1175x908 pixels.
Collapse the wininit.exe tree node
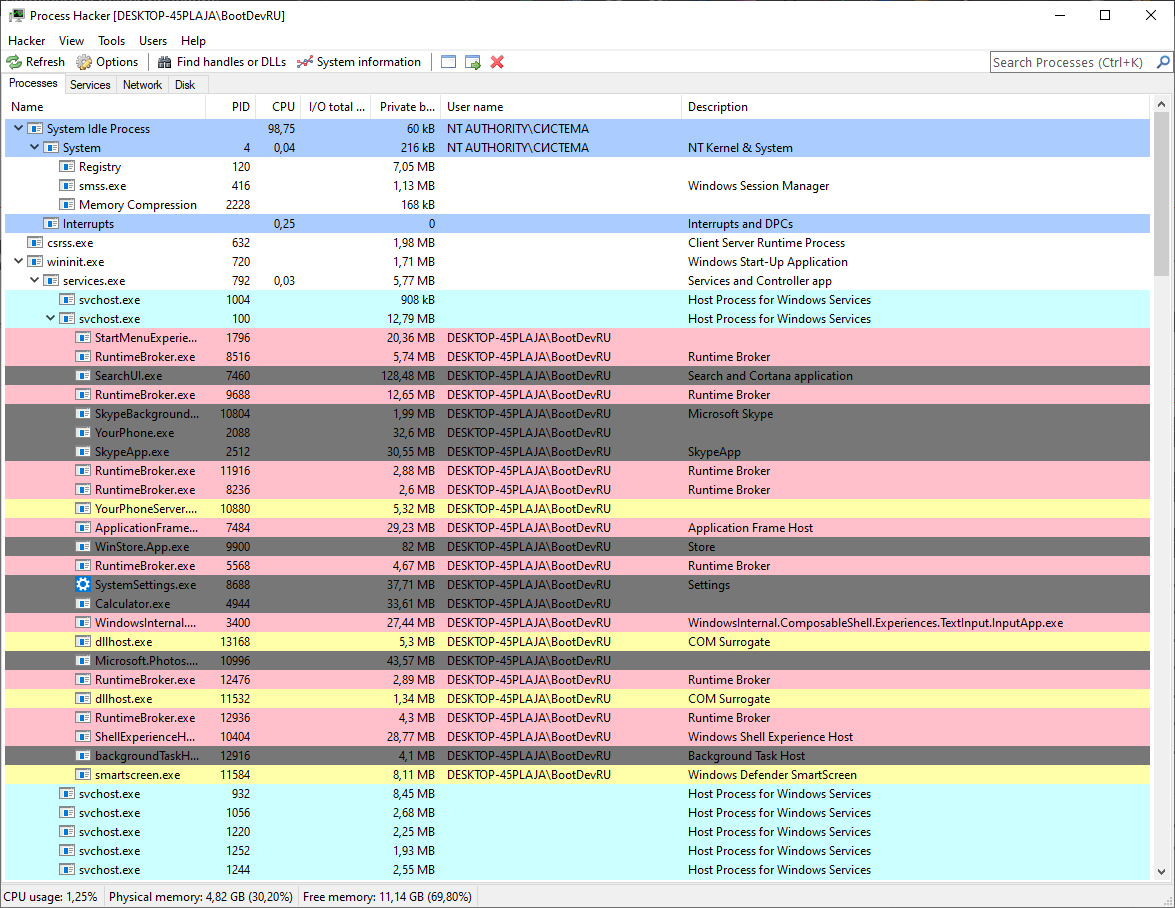[19, 261]
